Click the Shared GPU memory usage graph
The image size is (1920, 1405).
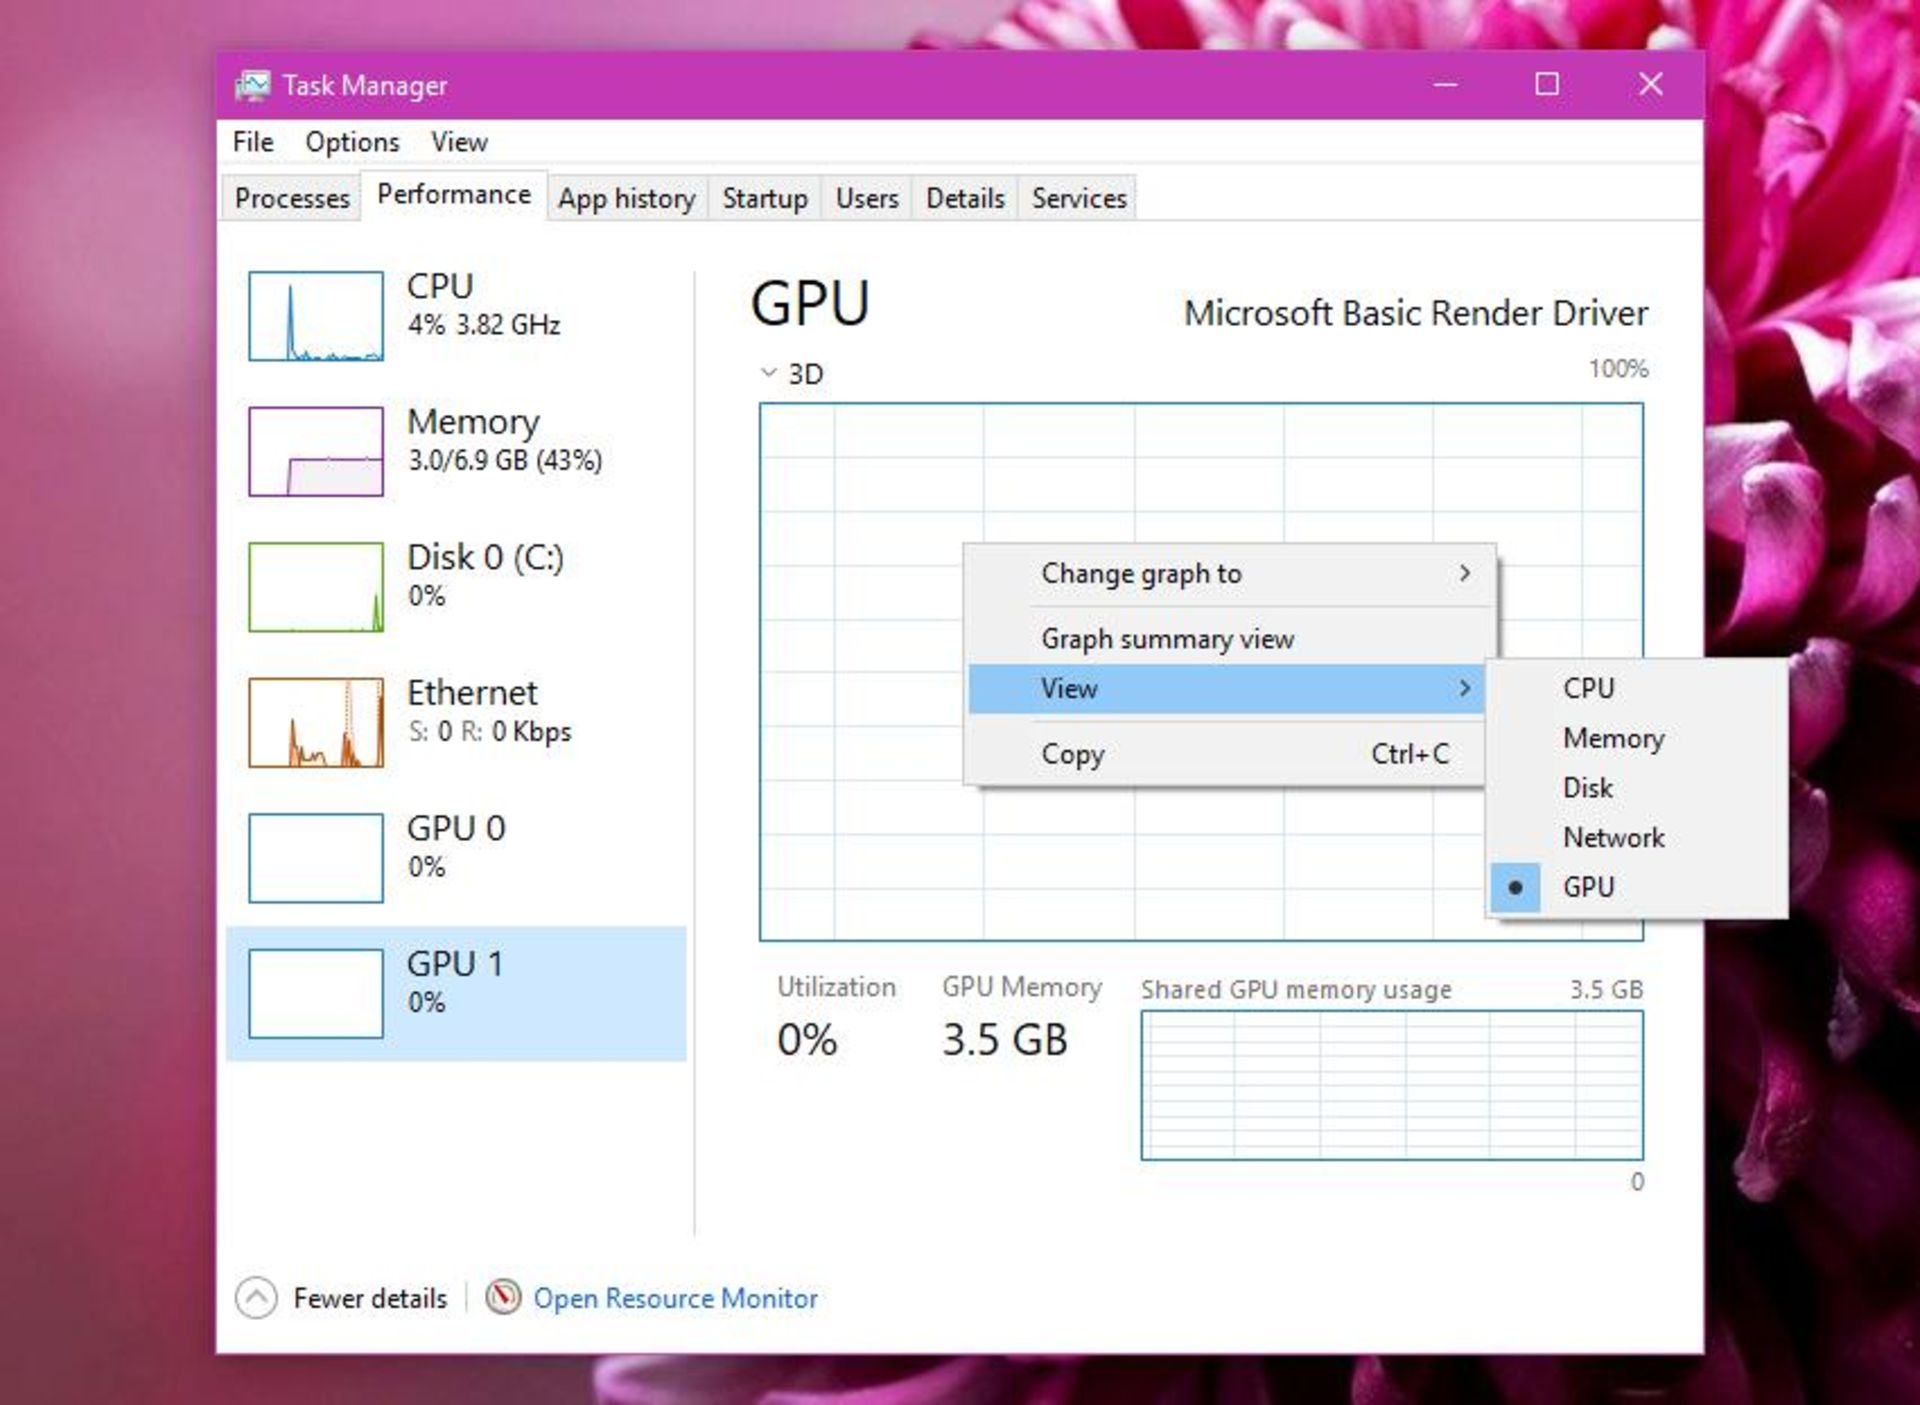click(1391, 1085)
